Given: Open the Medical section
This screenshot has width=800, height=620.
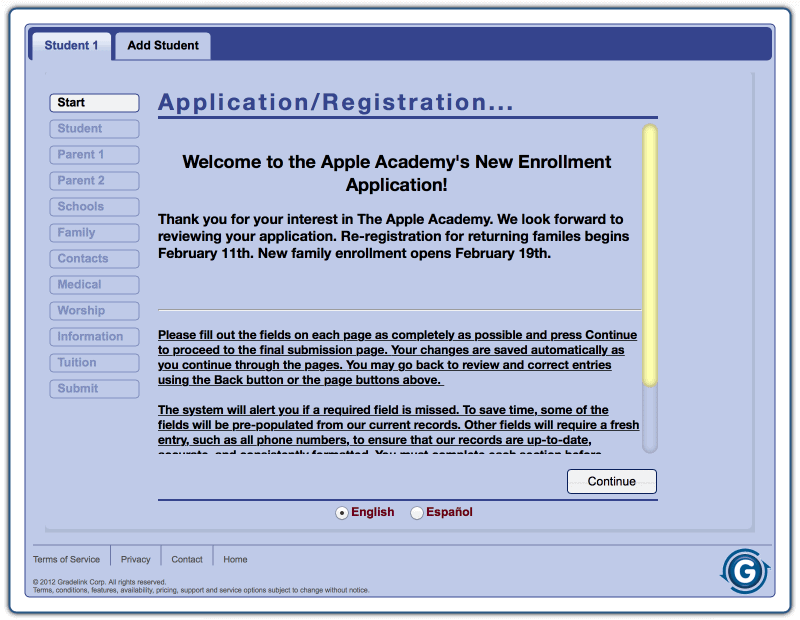Looking at the screenshot, I should [94, 285].
